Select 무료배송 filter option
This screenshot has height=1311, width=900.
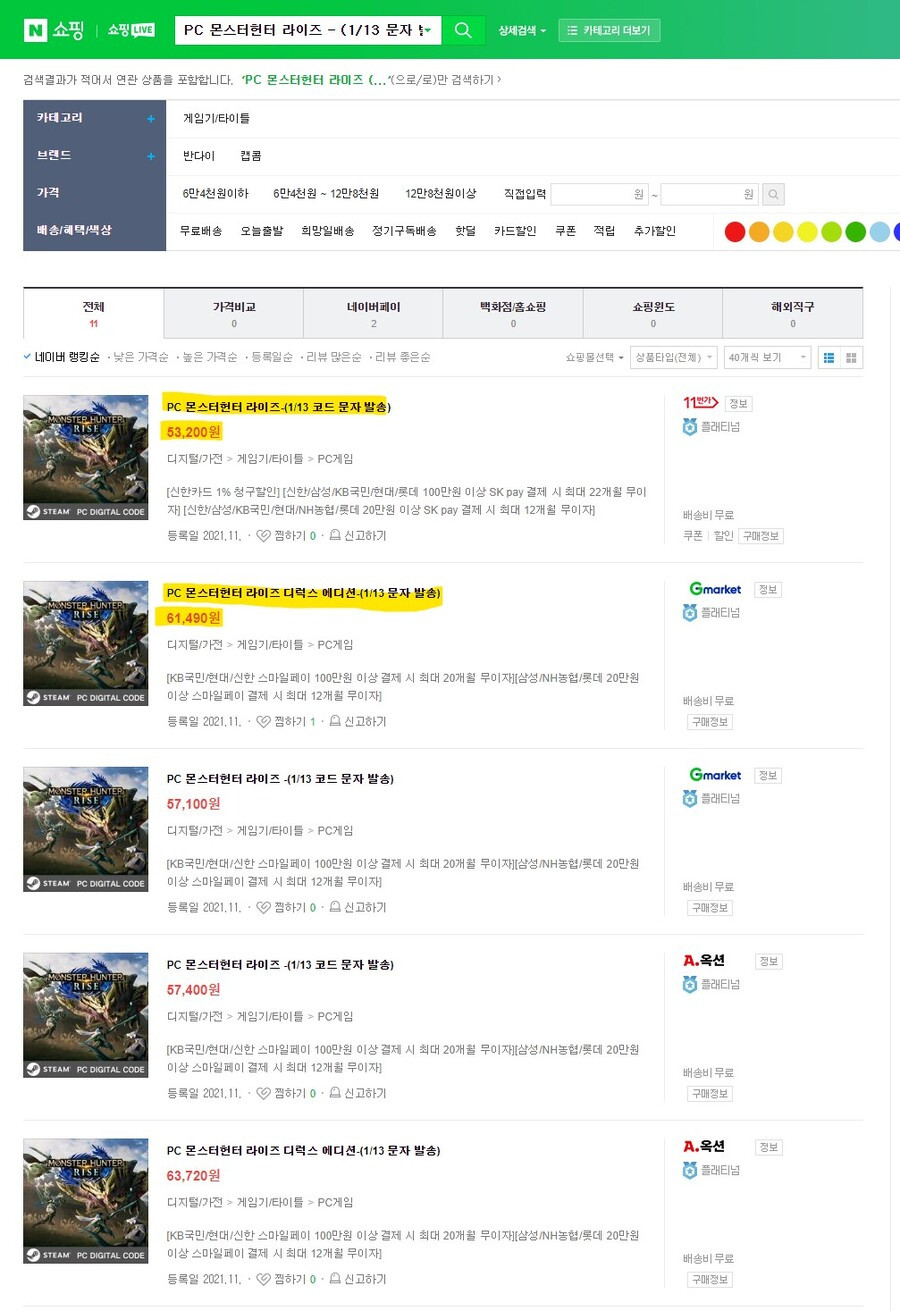[201, 231]
